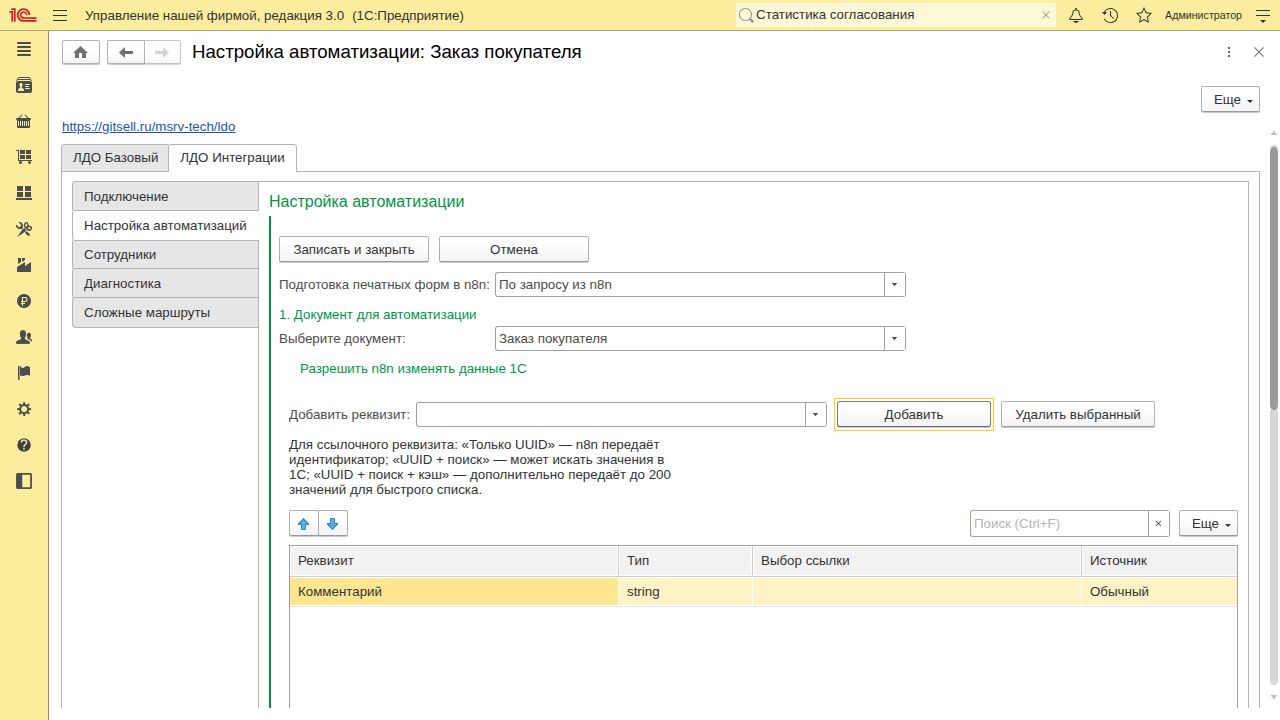Open the tiles dashboard section icon
1280x720 pixels.
24,193
